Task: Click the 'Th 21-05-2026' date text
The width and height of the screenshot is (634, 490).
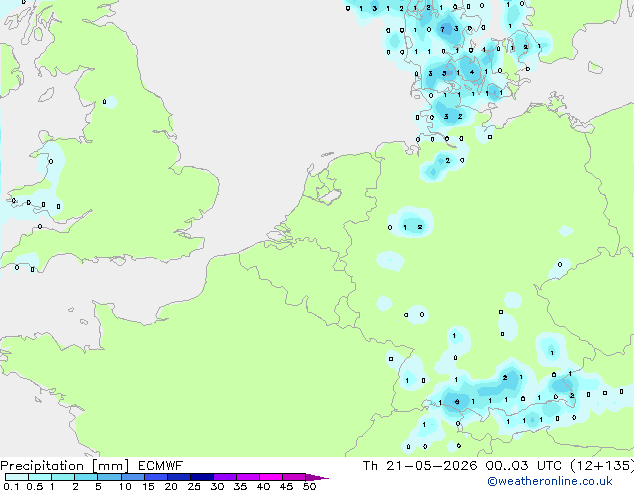Action: tap(420, 466)
